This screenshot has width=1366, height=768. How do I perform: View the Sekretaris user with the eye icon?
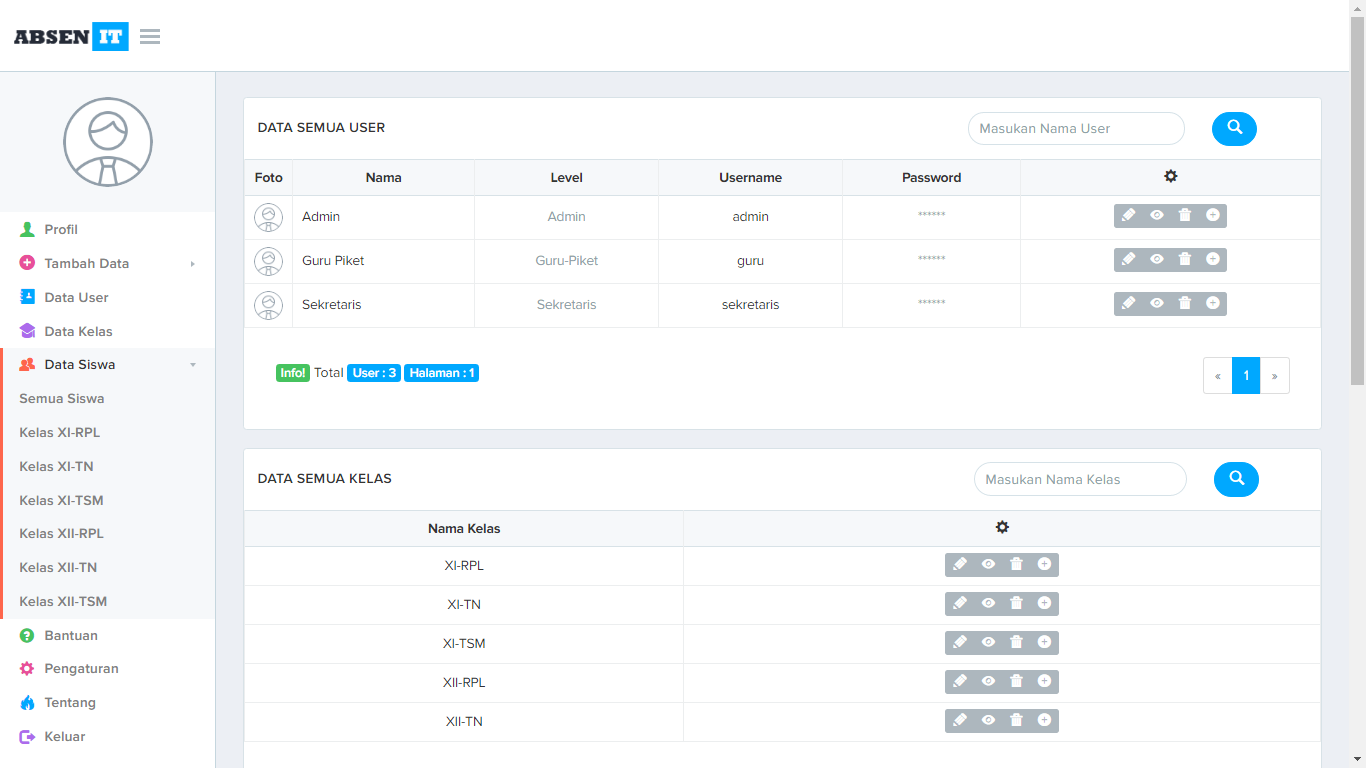coord(1156,303)
